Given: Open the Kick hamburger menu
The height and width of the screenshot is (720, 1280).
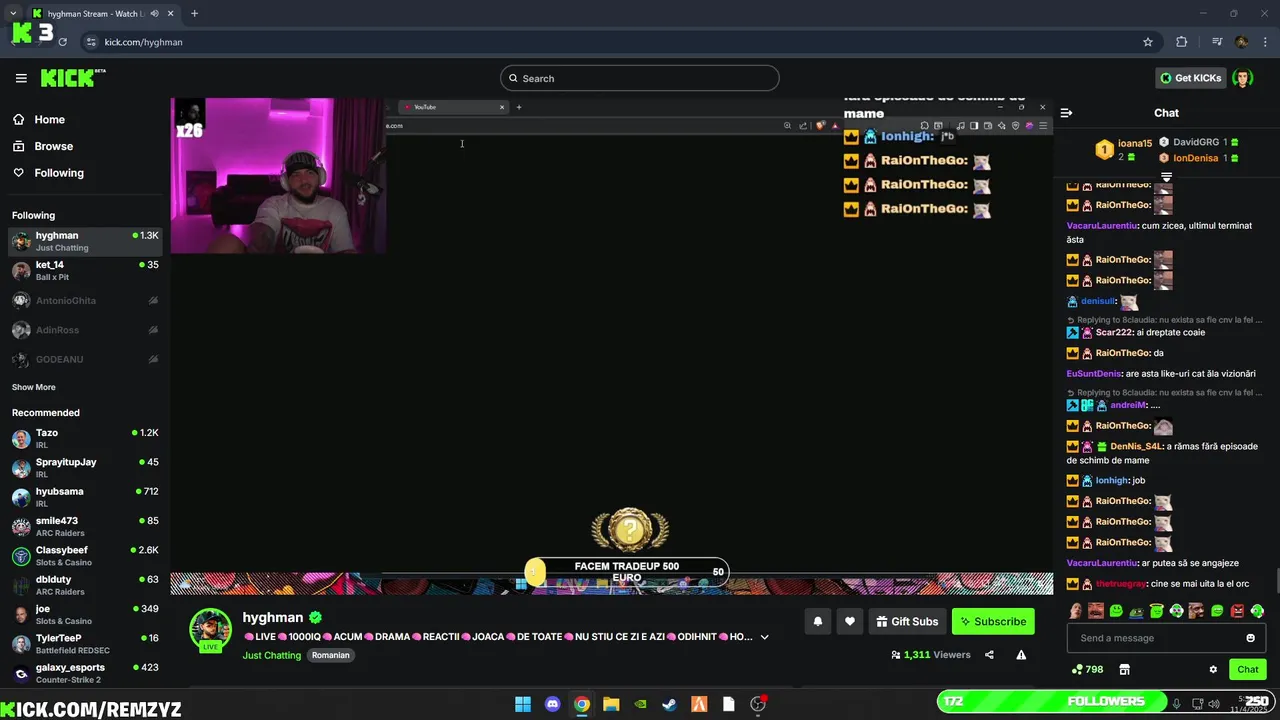Looking at the screenshot, I should (21, 78).
